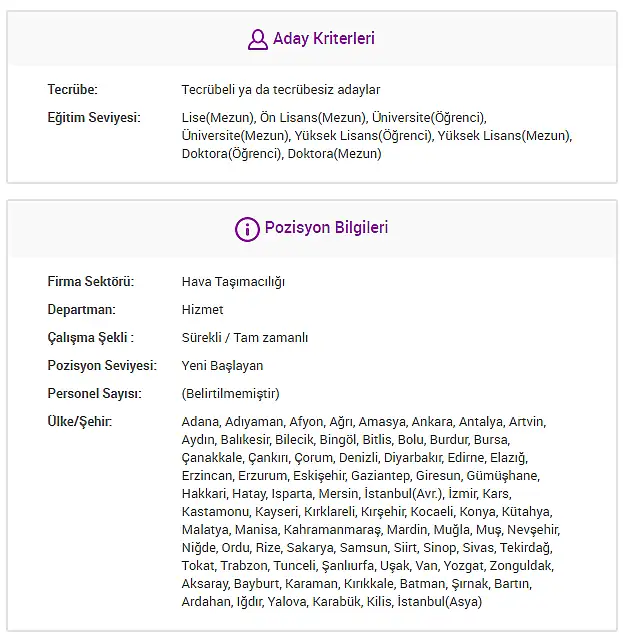The width and height of the screenshot is (623, 633).
Task: Click the Tecrübe label
Action: click(73, 89)
